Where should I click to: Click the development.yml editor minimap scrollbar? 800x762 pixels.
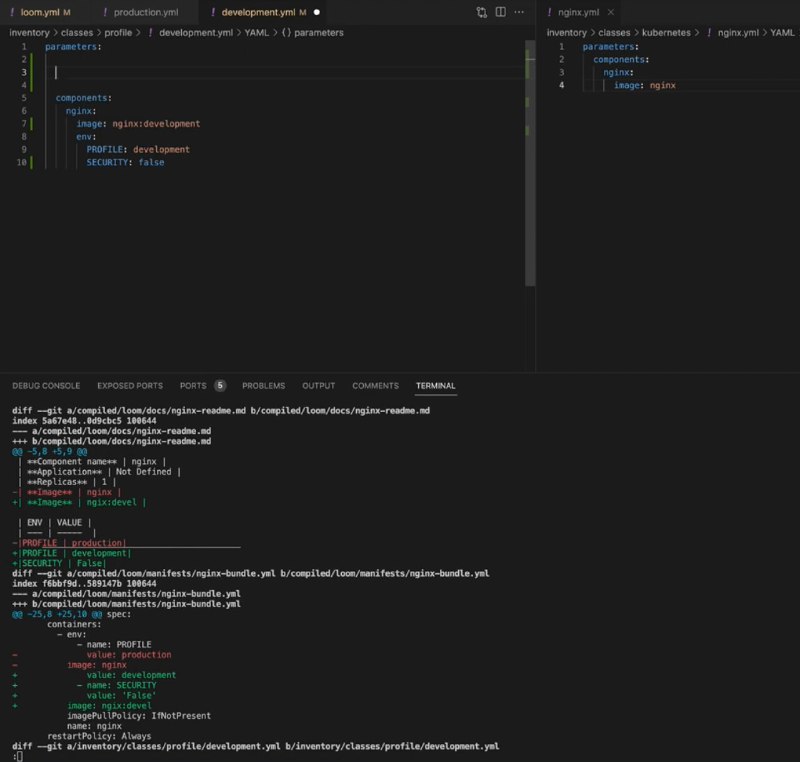click(530, 163)
